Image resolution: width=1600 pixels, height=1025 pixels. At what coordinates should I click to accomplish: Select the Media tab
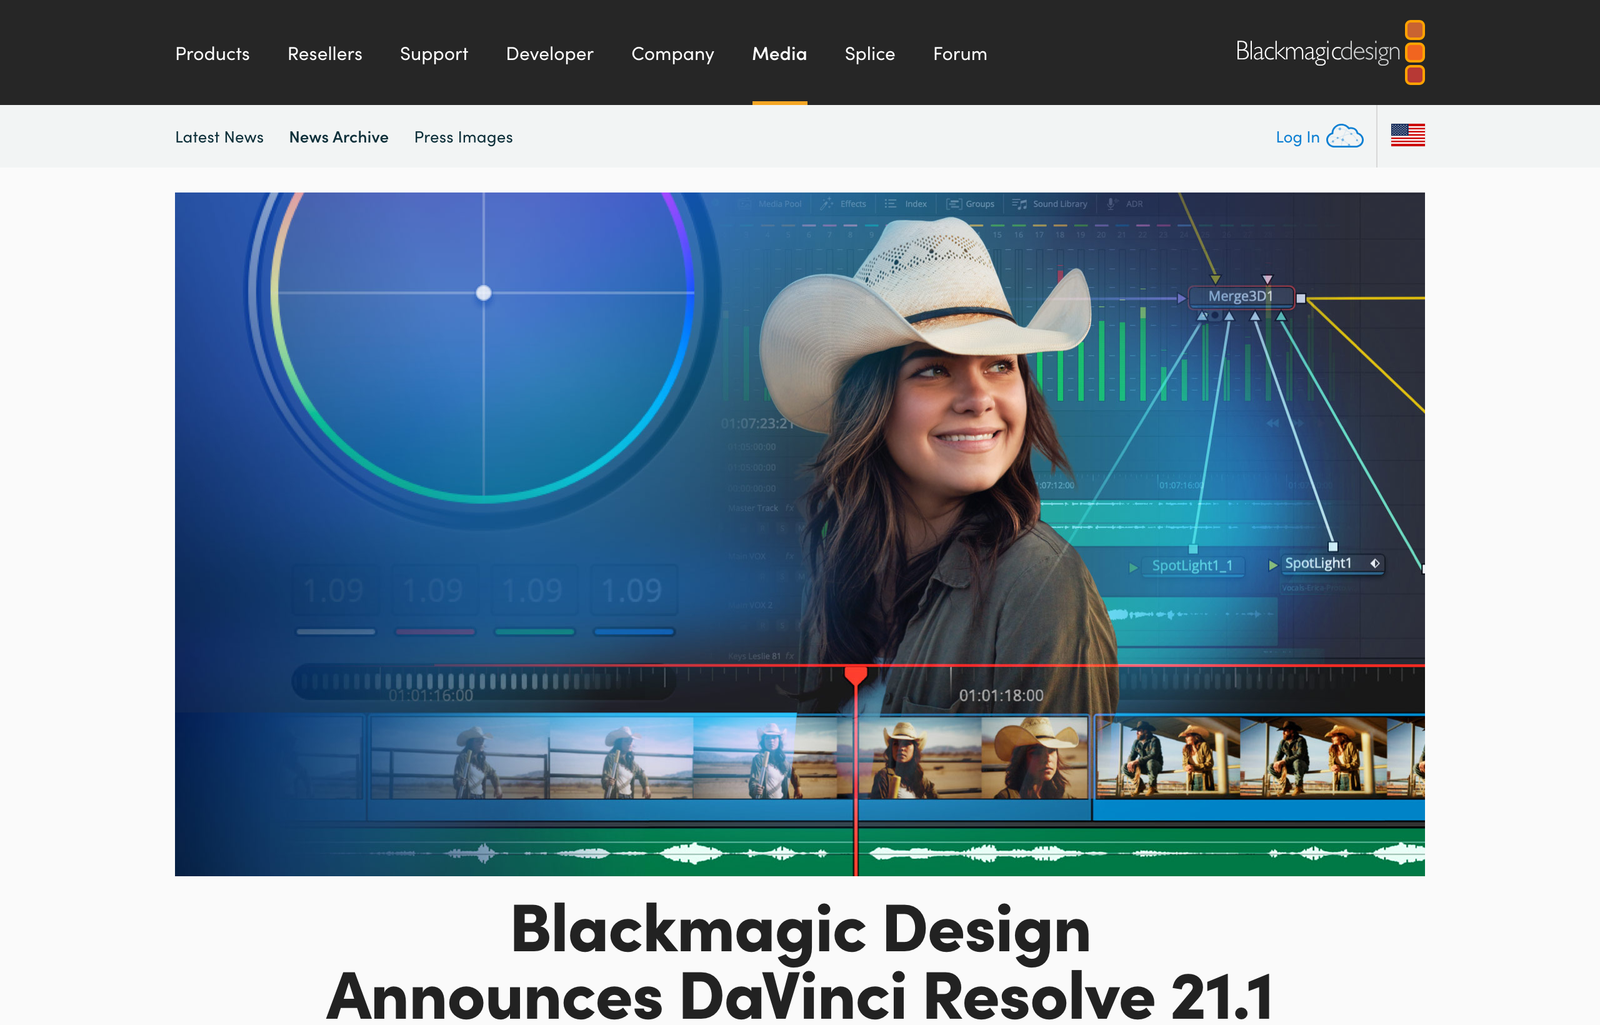779,54
